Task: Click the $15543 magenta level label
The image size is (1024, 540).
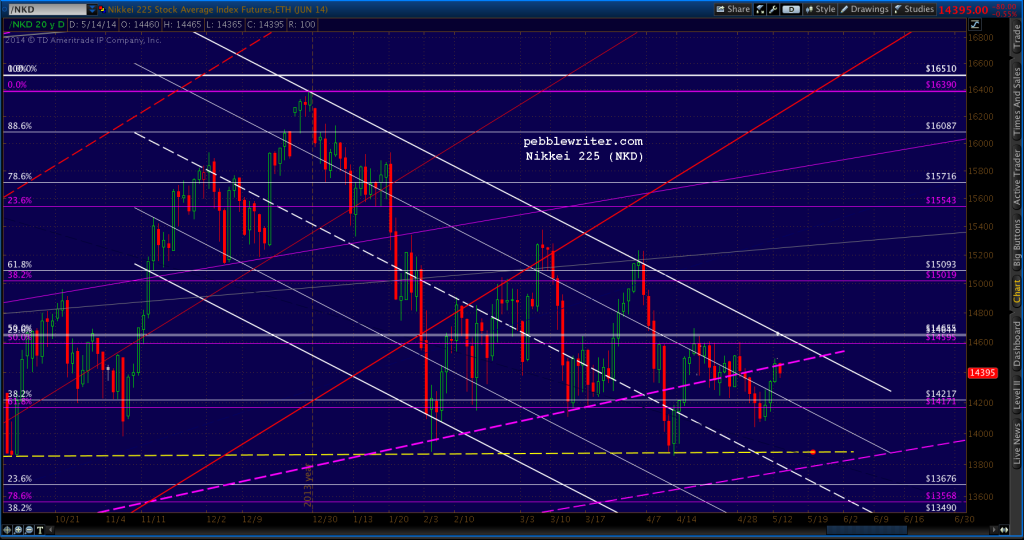Action: coord(941,200)
